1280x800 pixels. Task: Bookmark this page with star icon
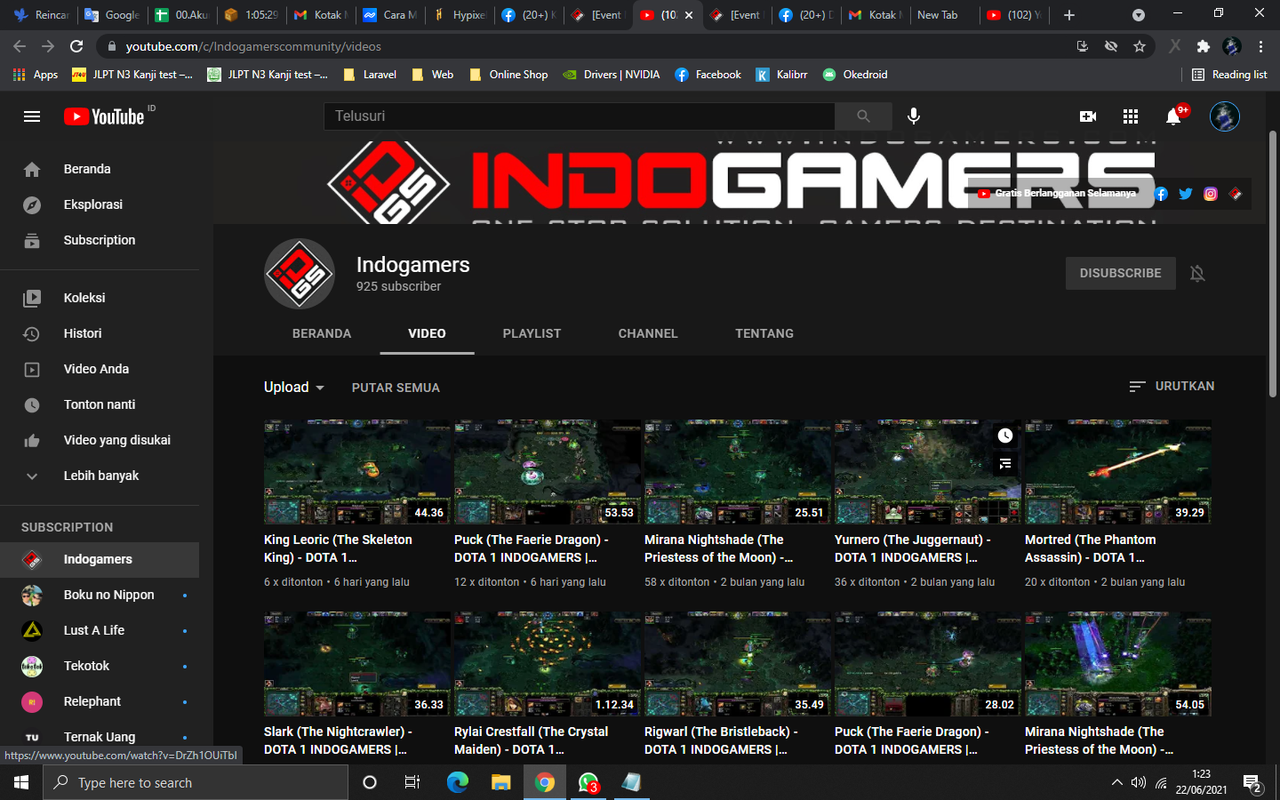(1139, 46)
